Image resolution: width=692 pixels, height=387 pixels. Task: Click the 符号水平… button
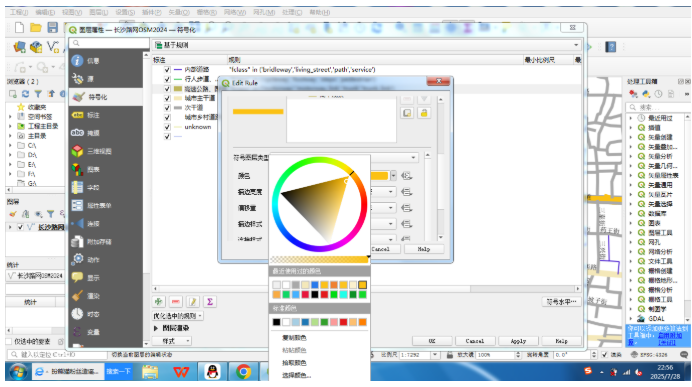click(x=561, y=302)
